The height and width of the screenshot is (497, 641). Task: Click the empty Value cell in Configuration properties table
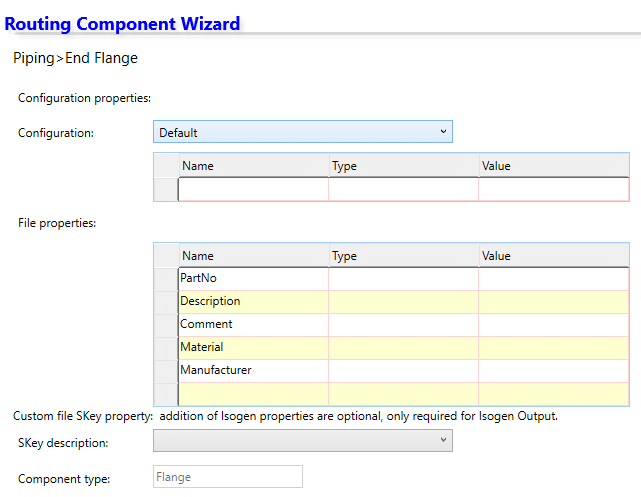[554, 189]
